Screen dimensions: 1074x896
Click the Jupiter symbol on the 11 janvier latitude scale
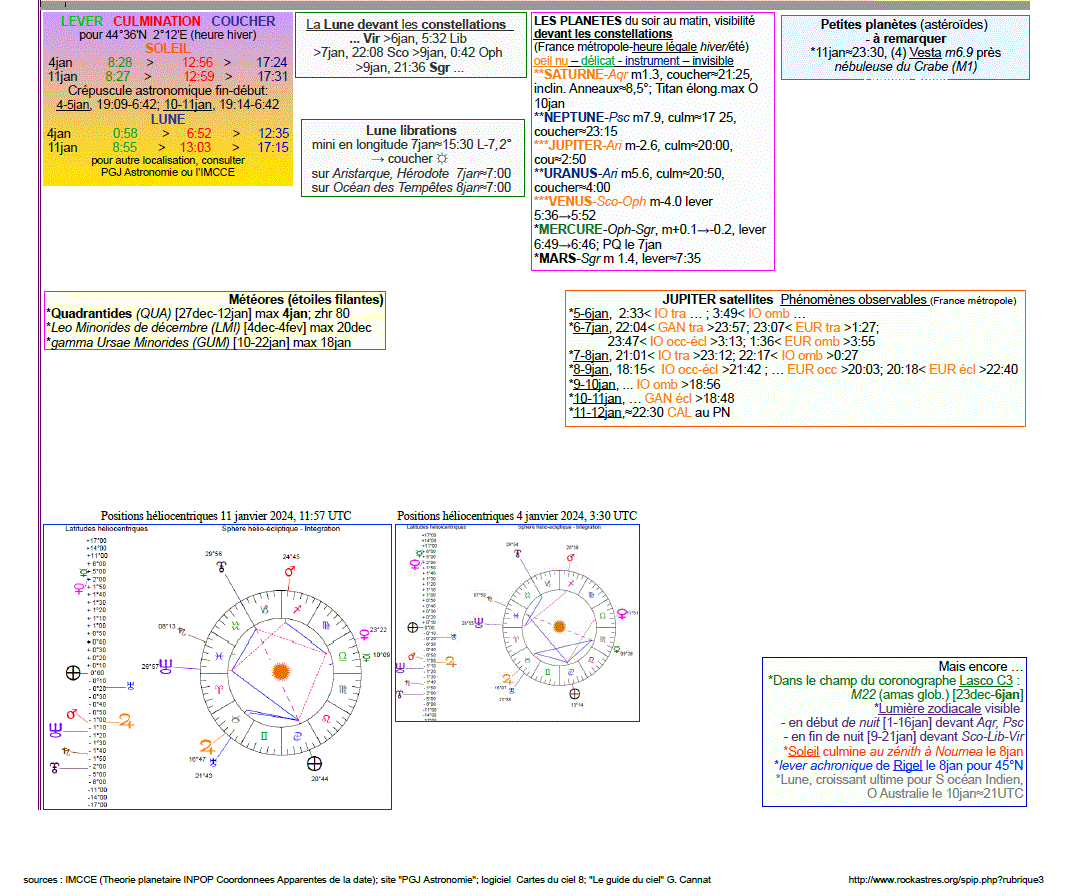pos(126,721)
